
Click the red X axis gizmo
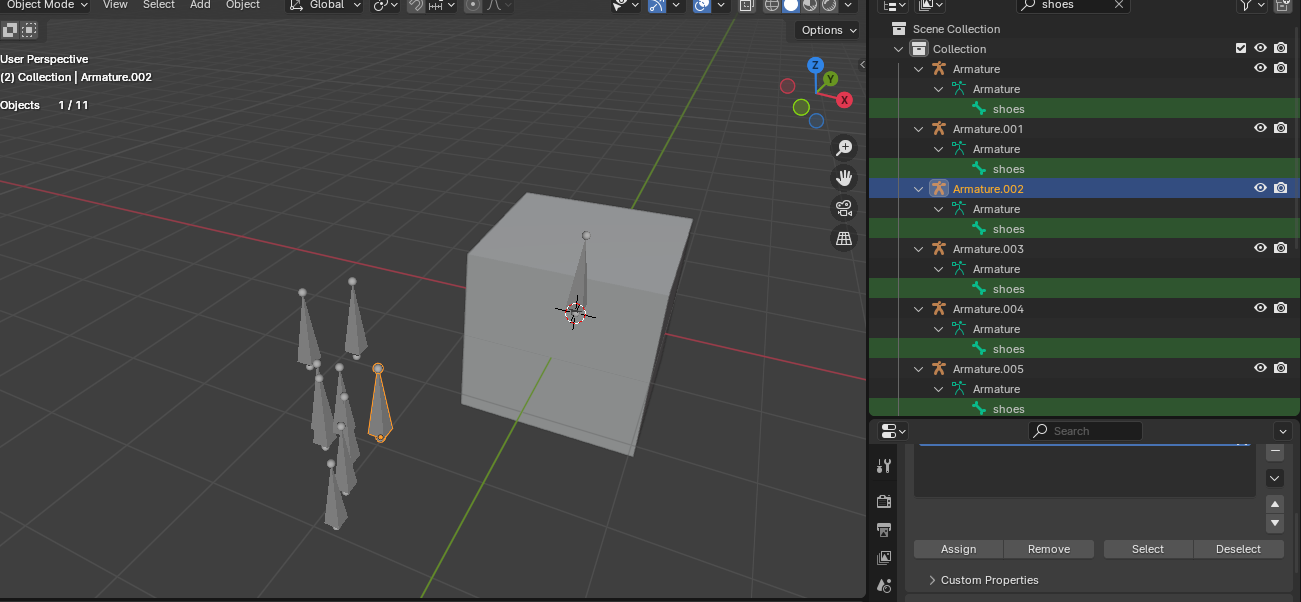(x=844, y=100)
